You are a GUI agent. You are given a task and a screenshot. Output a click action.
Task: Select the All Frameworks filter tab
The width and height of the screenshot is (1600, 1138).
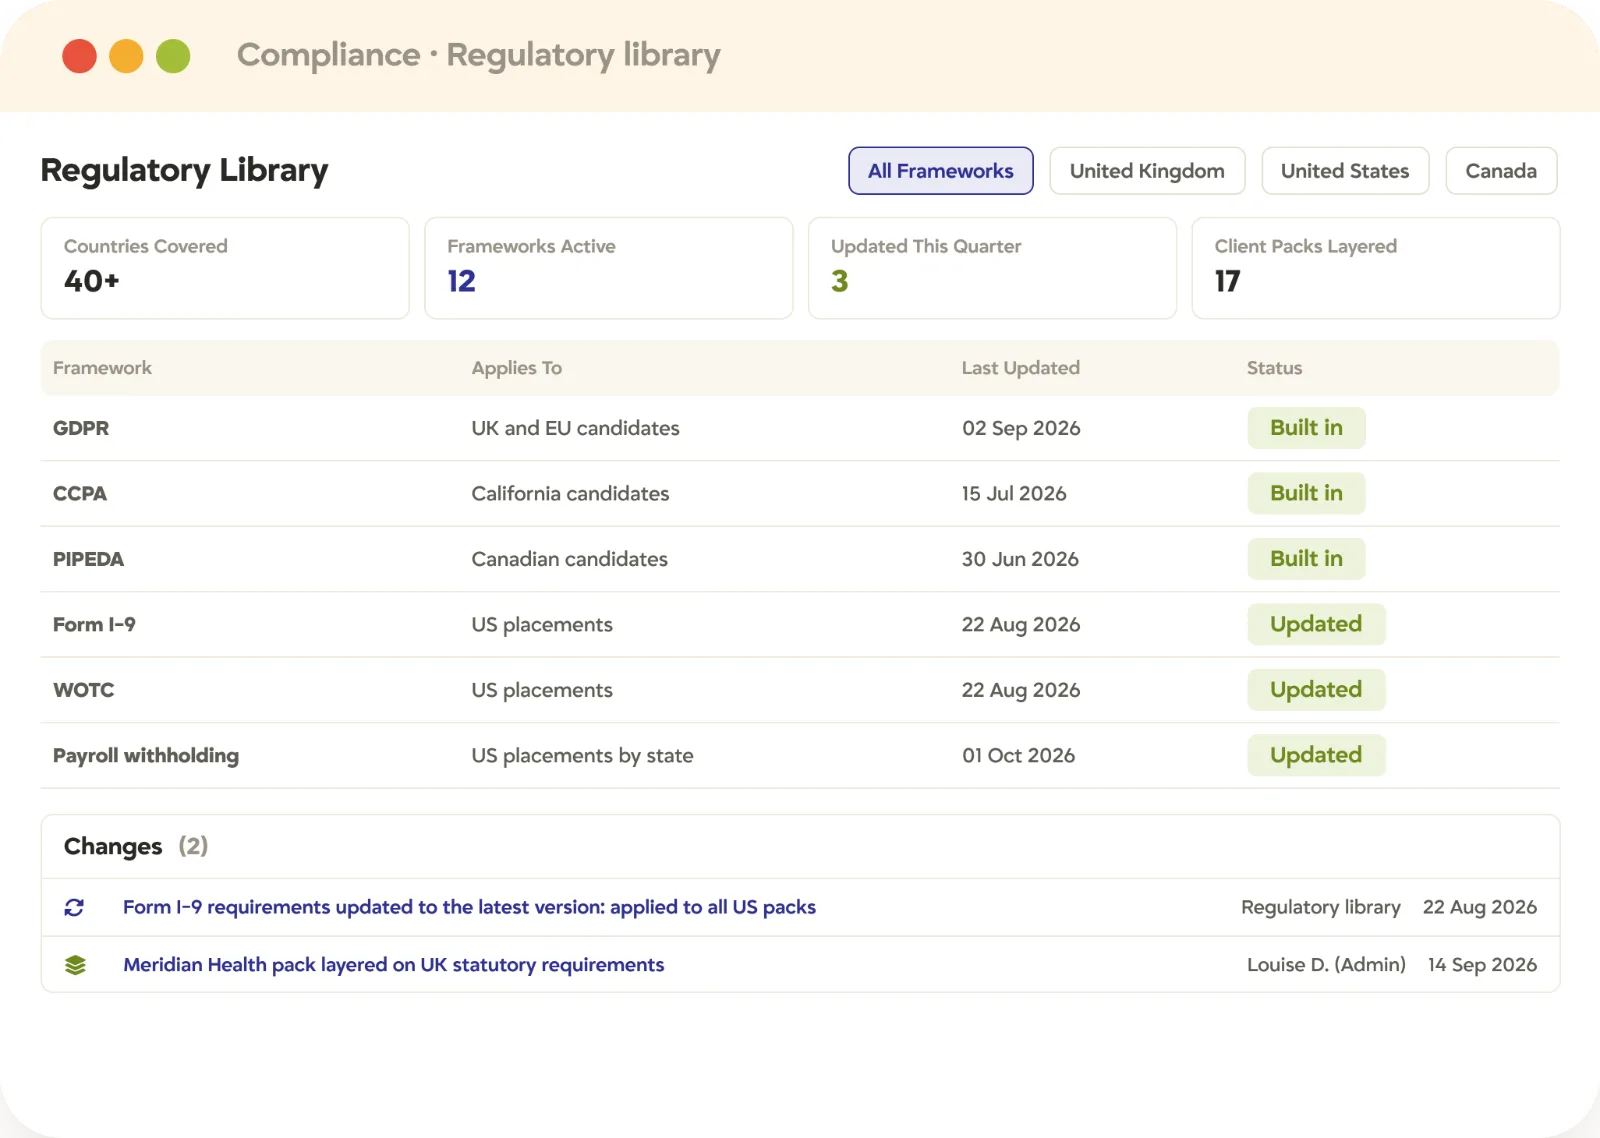point(941,171)
